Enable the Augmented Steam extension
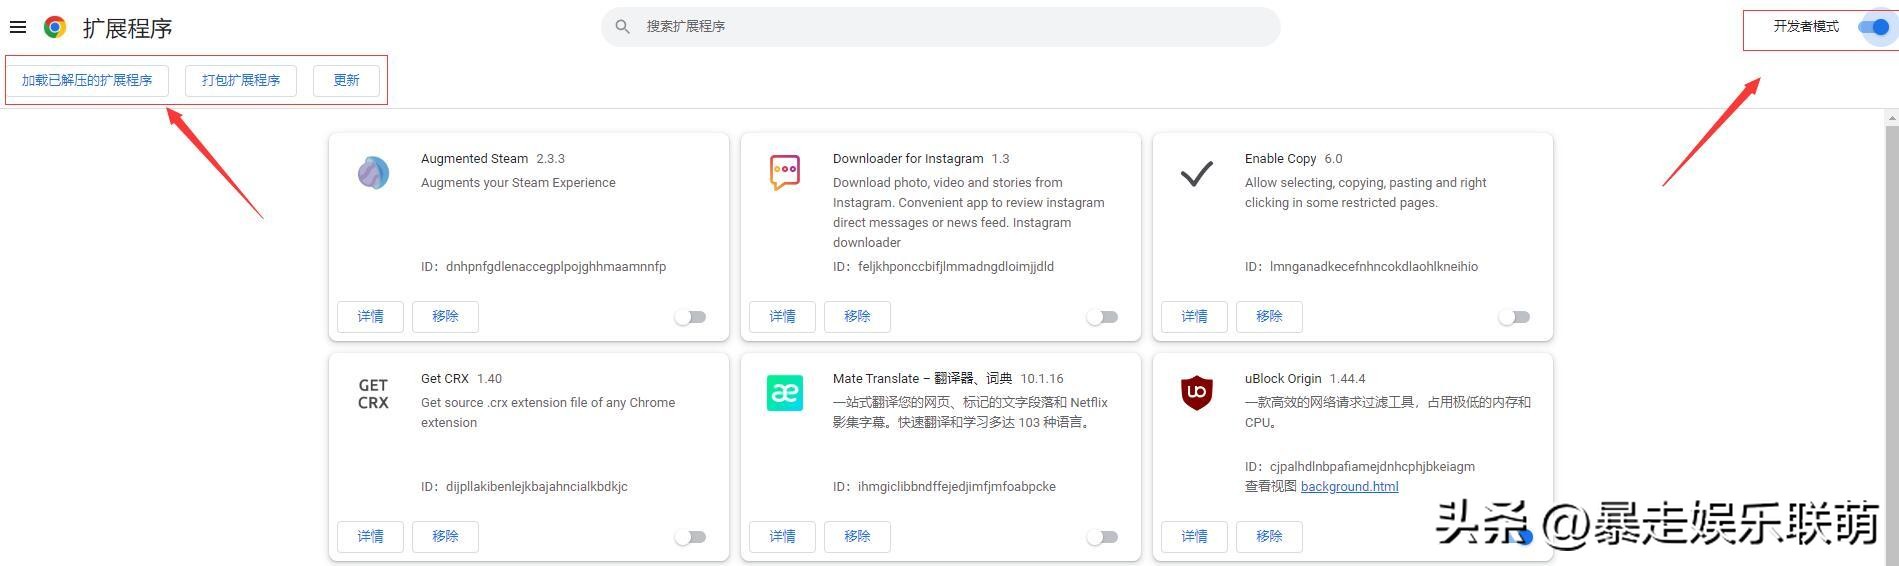Screen dimensions: 1899x566 coord(690,317)
